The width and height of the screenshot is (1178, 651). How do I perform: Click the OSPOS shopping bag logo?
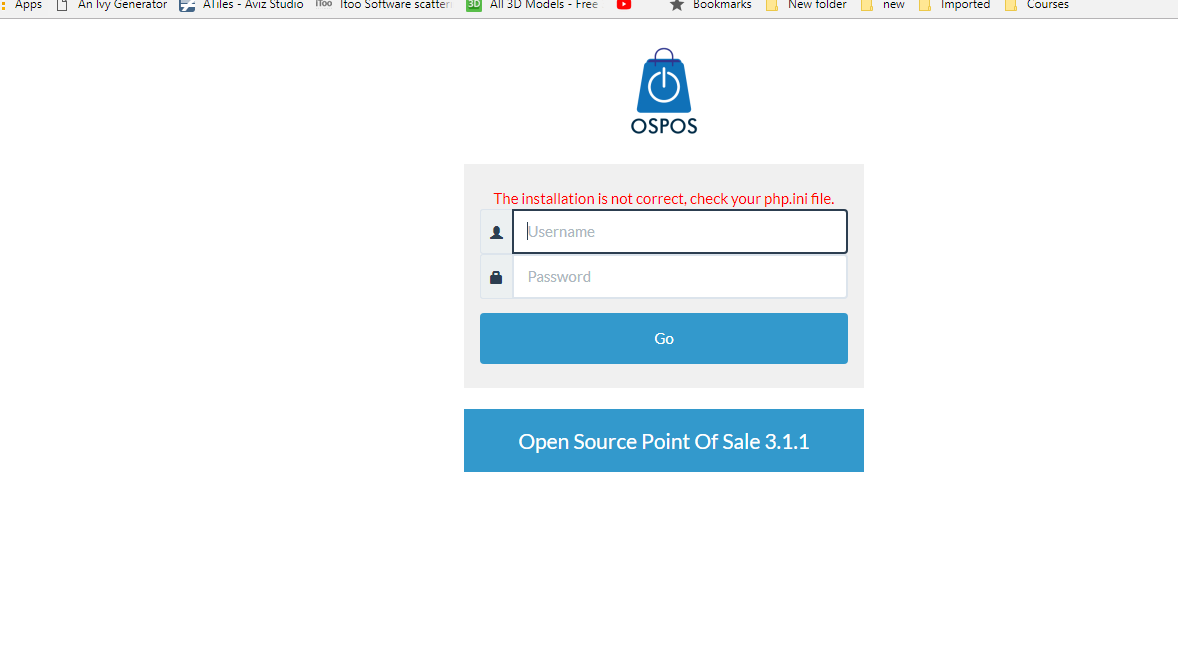[663, 85]
